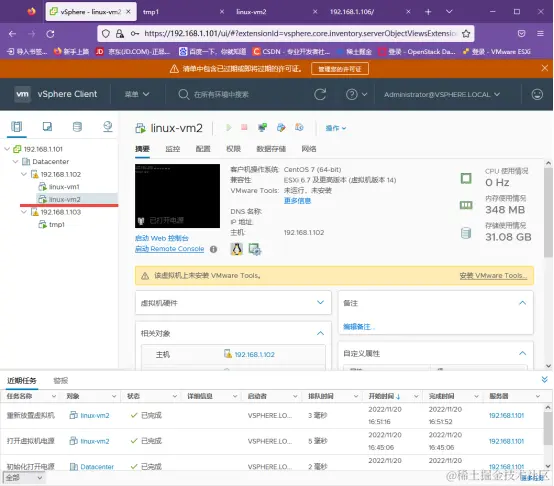Collapse host 192.168.1.103 tree node
554x486 pixels.
24,212
